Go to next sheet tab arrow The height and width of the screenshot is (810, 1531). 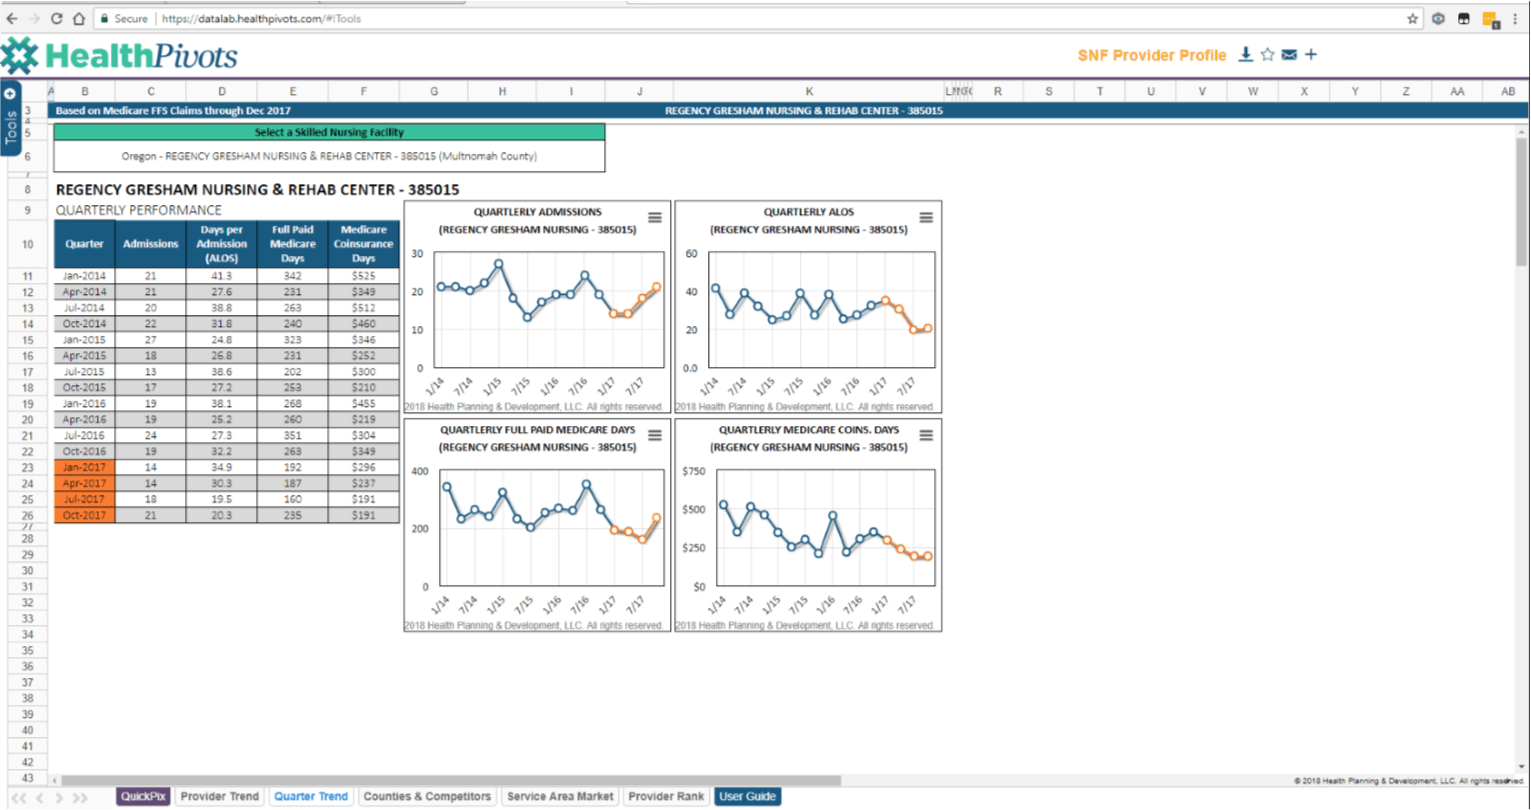(x=60, y=798)
